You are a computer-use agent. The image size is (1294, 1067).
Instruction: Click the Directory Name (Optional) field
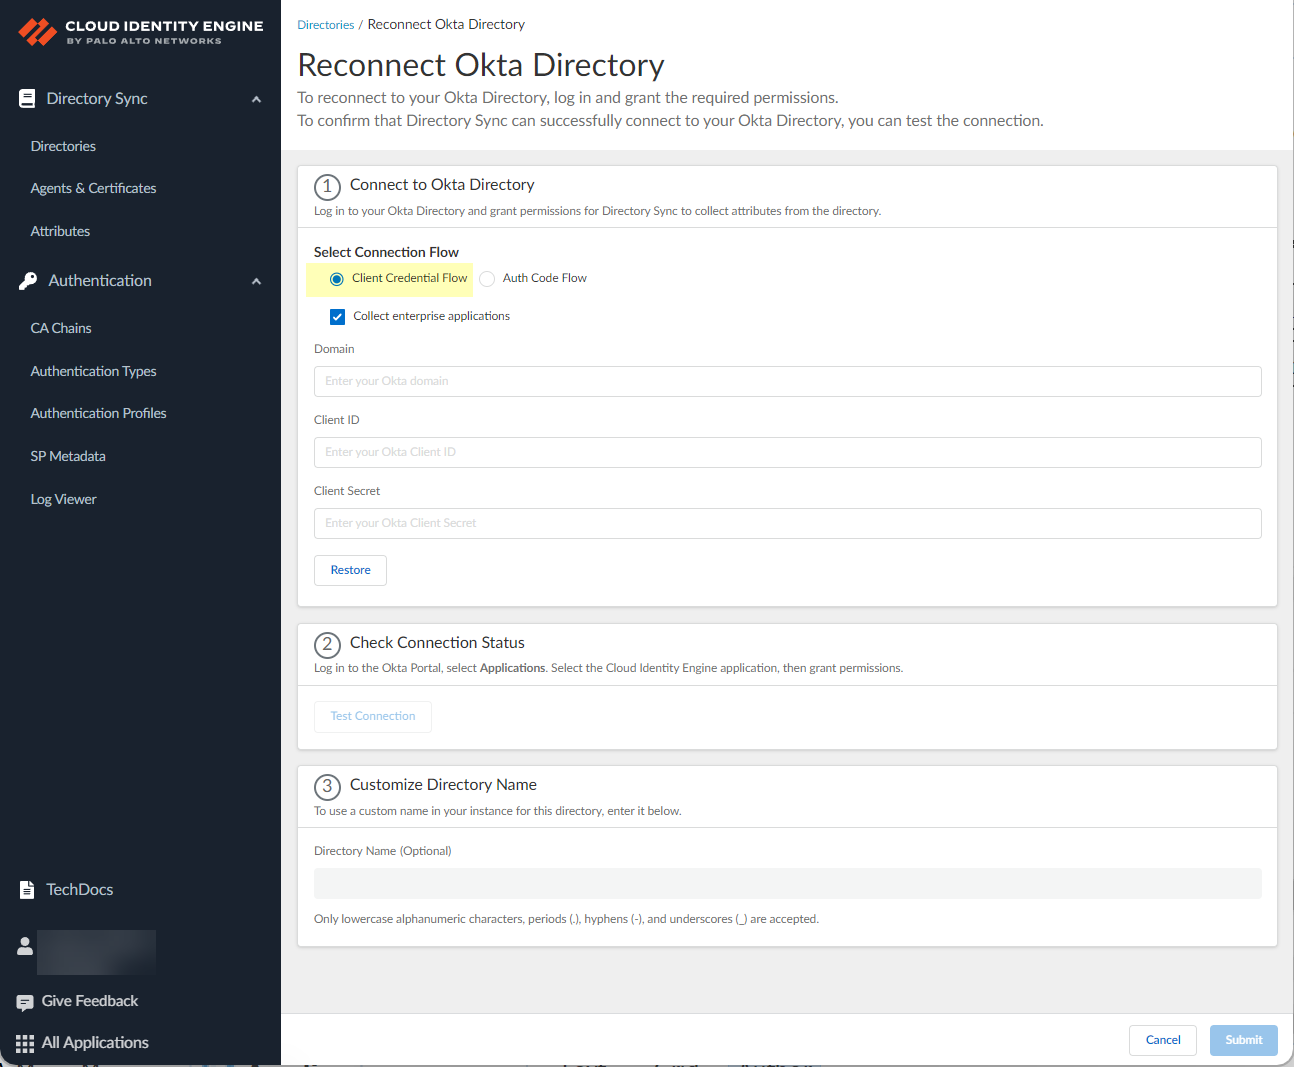coord(788,883)
